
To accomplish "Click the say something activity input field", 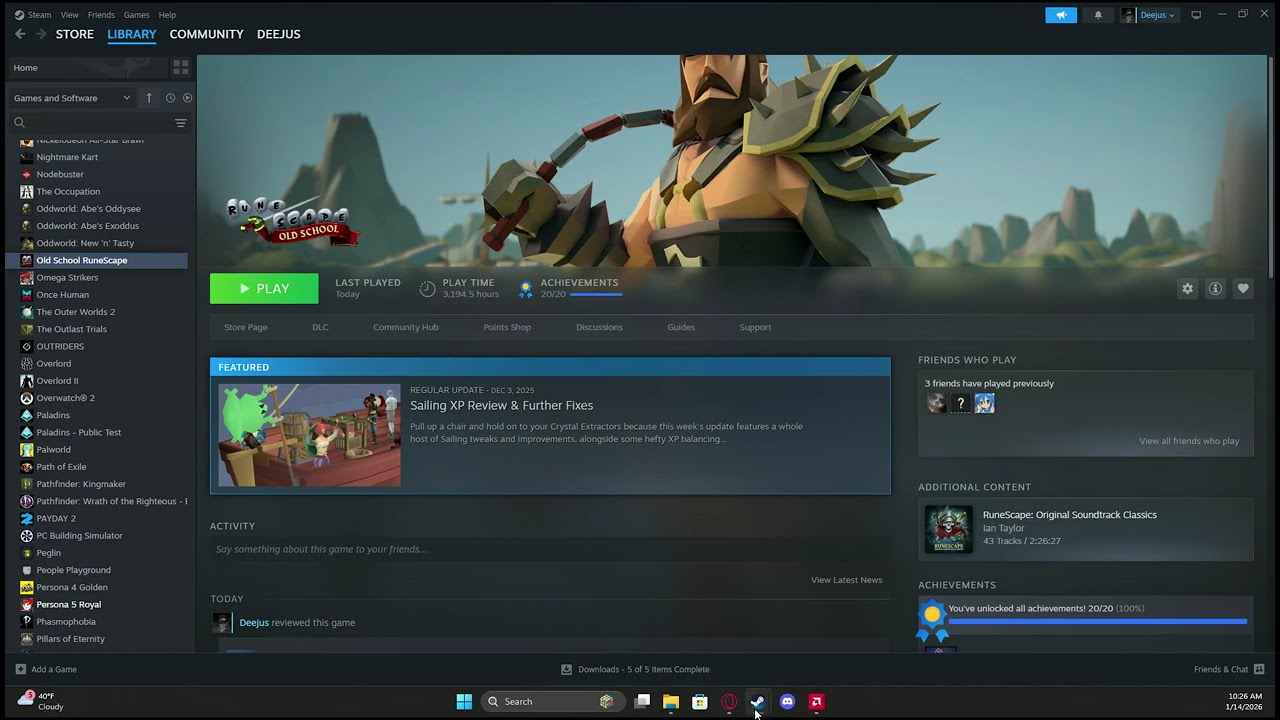I will pyautogui.click(x=550, y=549).
